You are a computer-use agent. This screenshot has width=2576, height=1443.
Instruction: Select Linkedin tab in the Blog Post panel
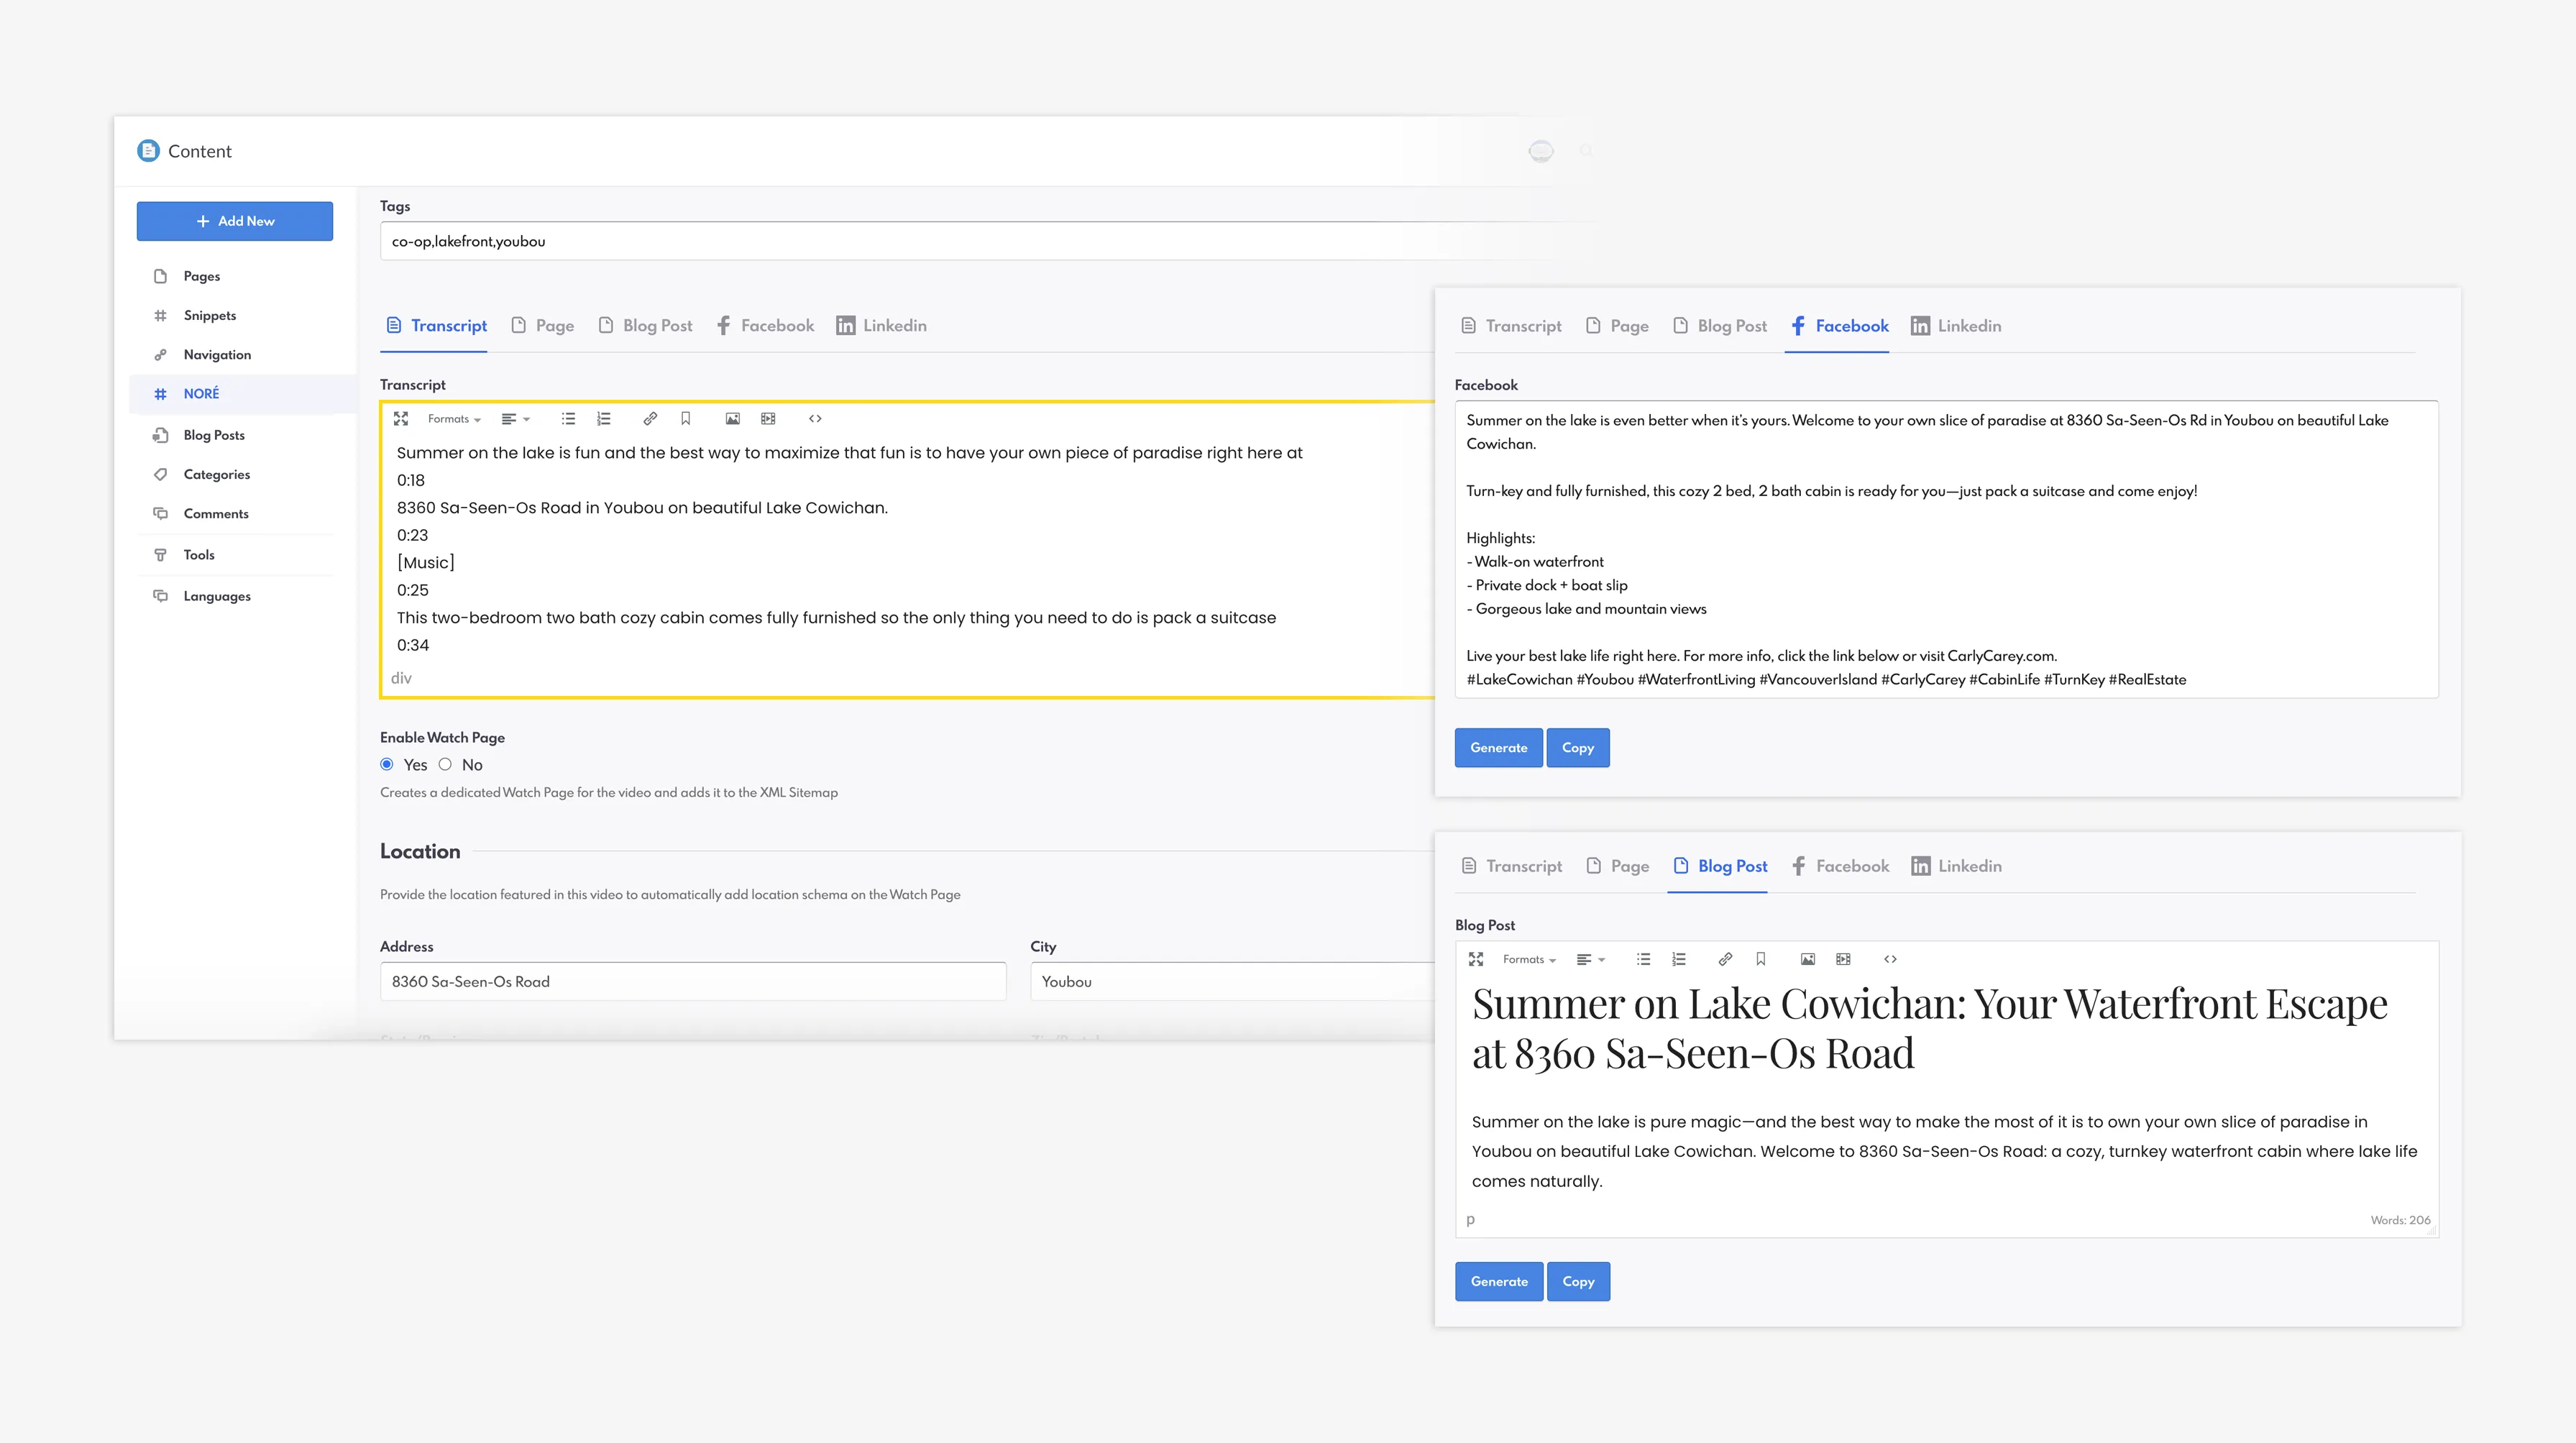1956,866
